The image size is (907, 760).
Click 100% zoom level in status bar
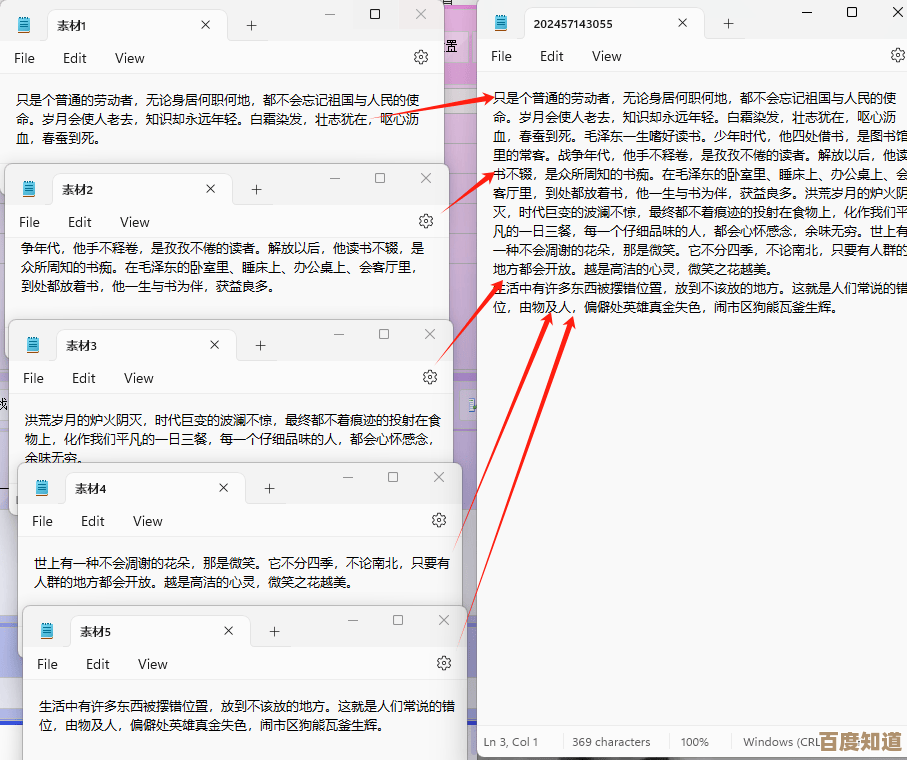694,742
